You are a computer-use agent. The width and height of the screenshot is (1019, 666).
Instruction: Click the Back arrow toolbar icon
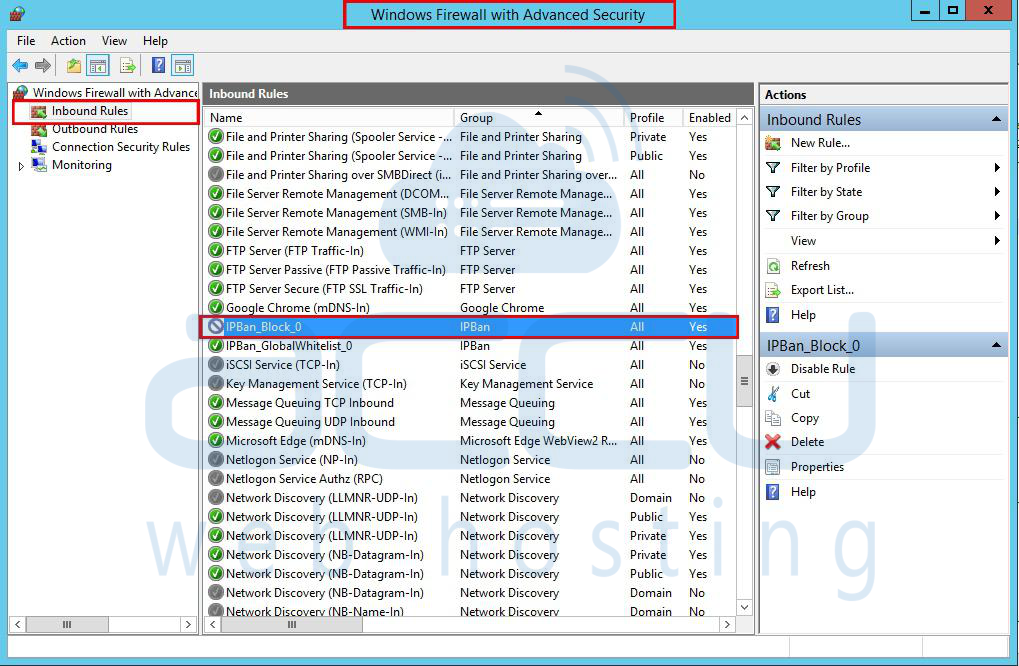[20, 66]
